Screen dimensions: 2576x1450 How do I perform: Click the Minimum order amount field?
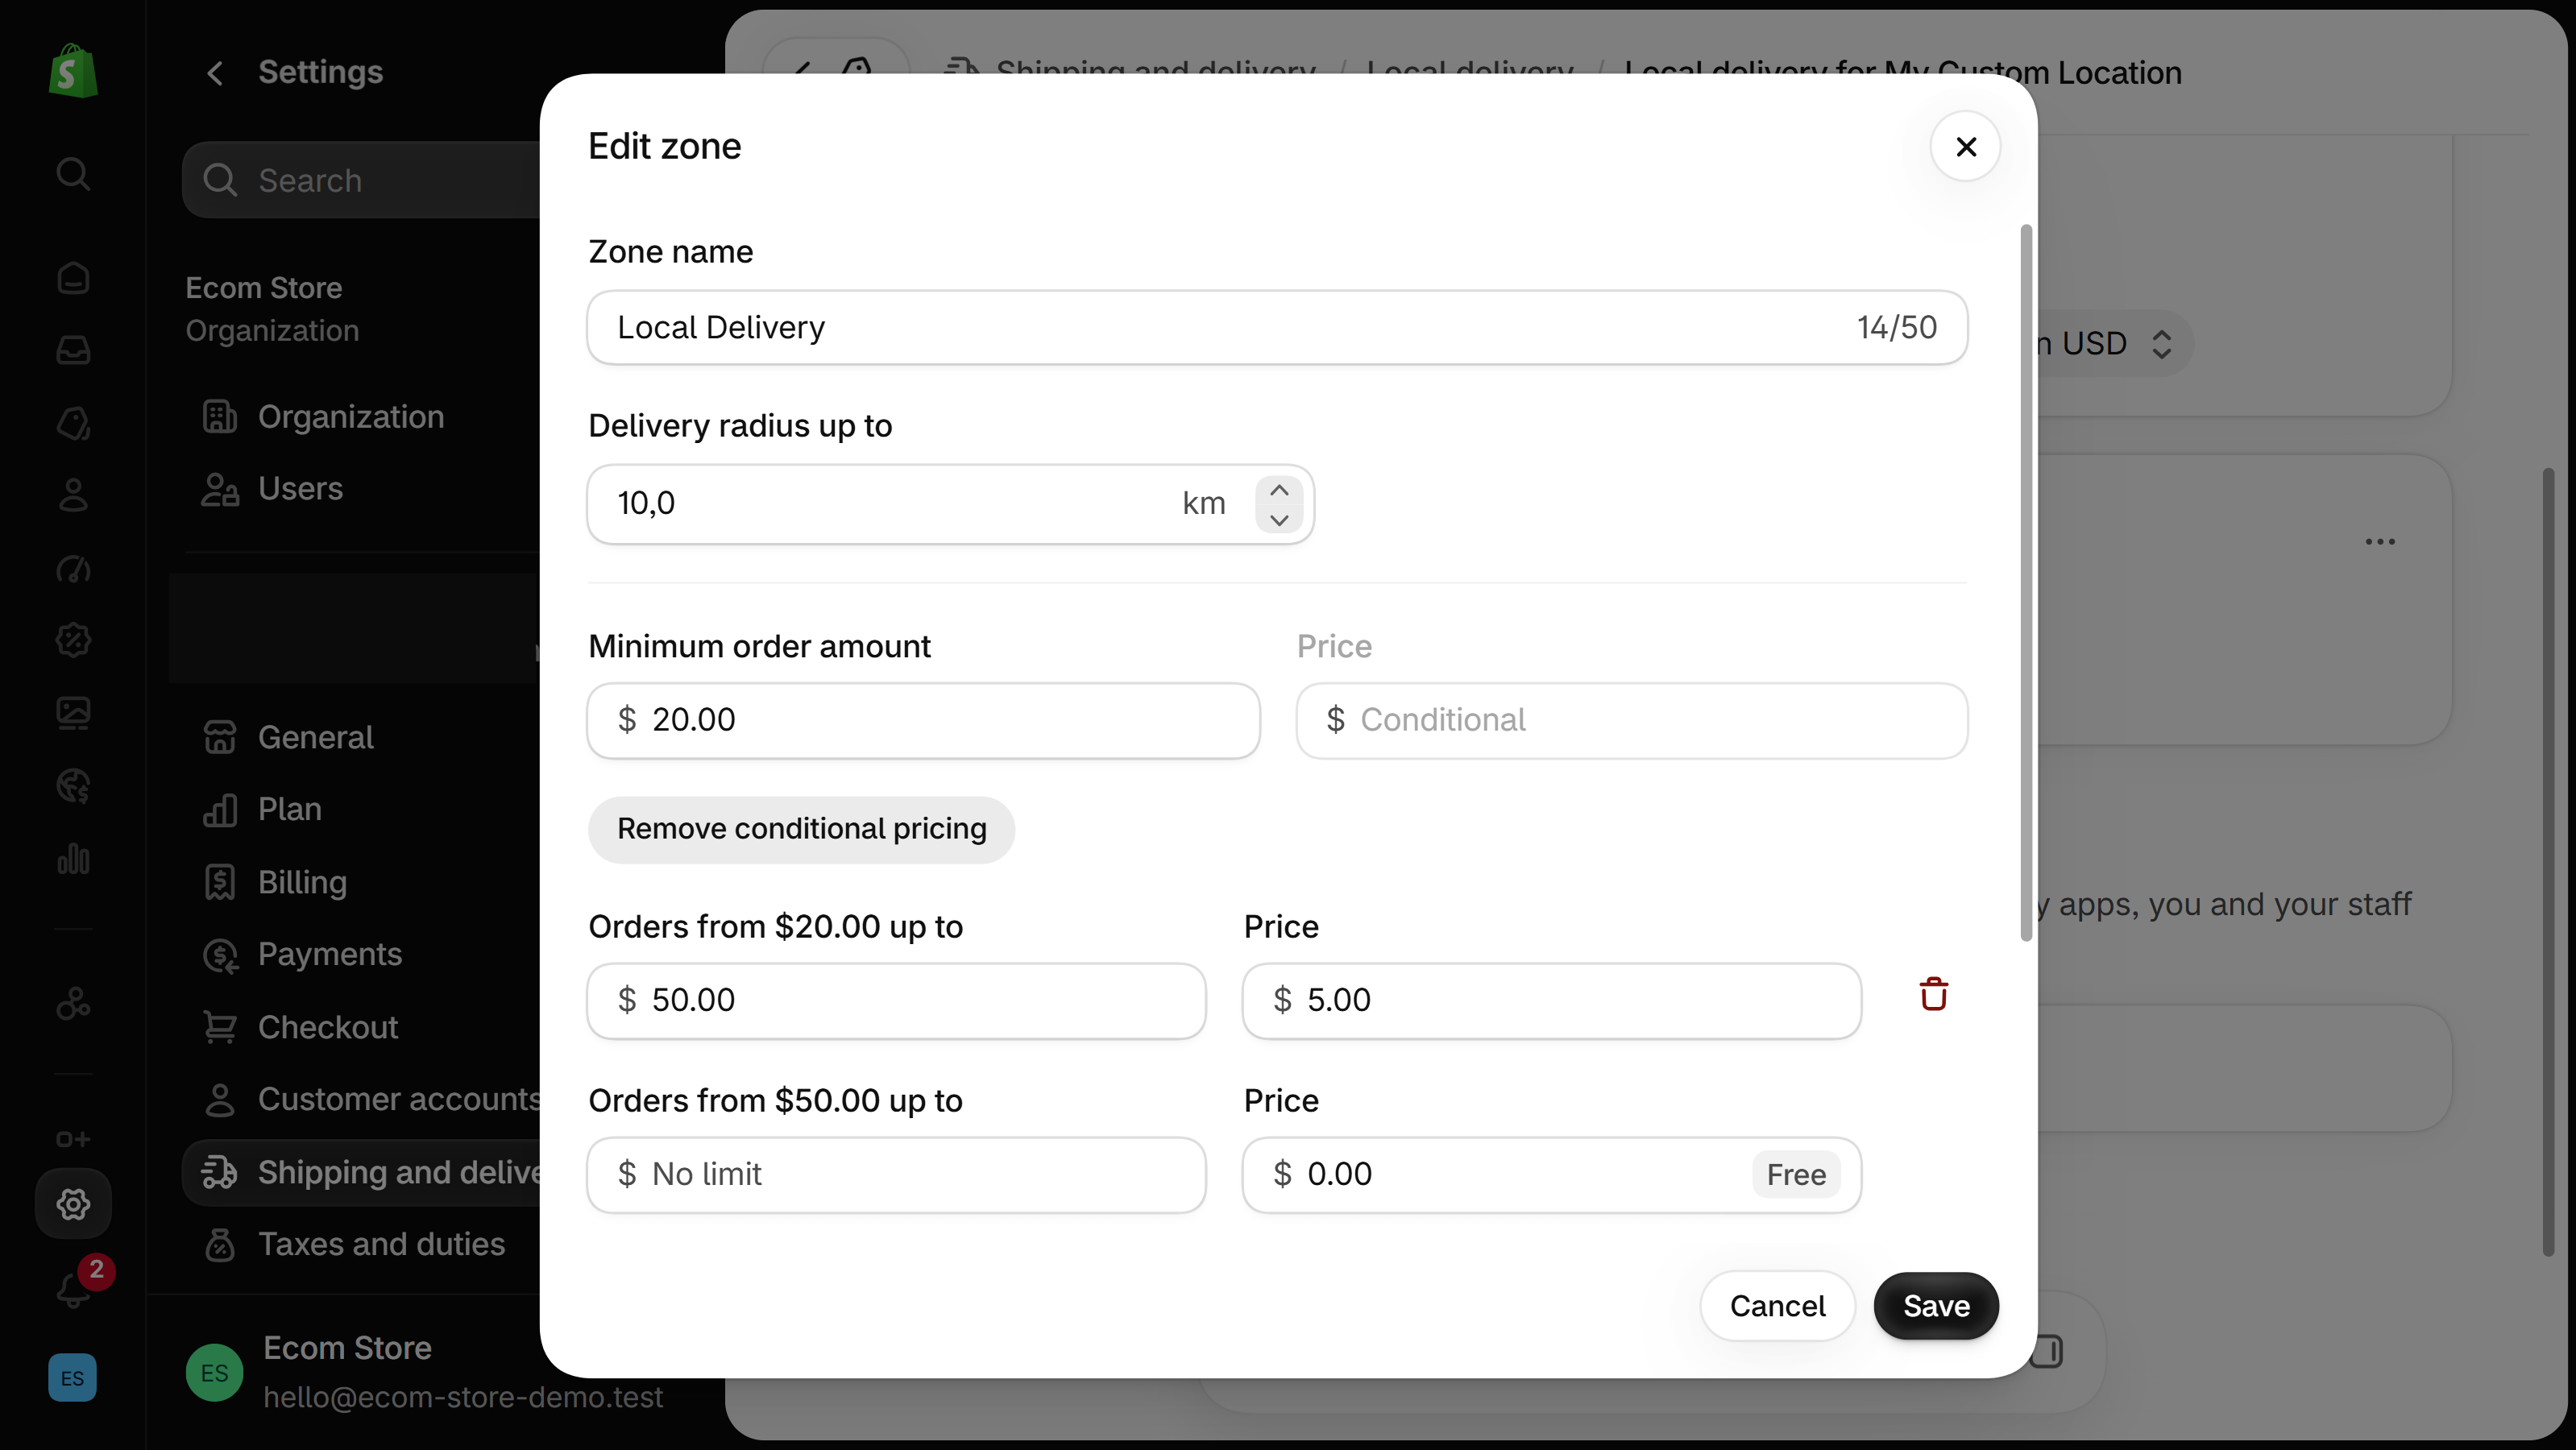[923, 720]
